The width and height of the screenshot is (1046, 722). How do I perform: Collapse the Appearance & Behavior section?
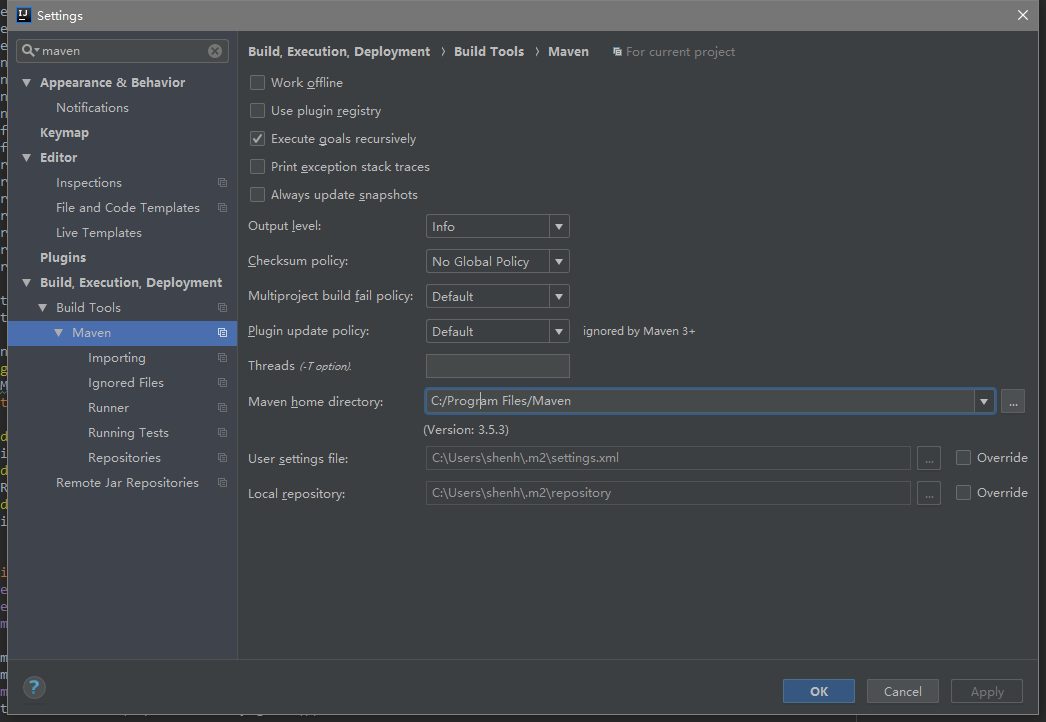27,83
